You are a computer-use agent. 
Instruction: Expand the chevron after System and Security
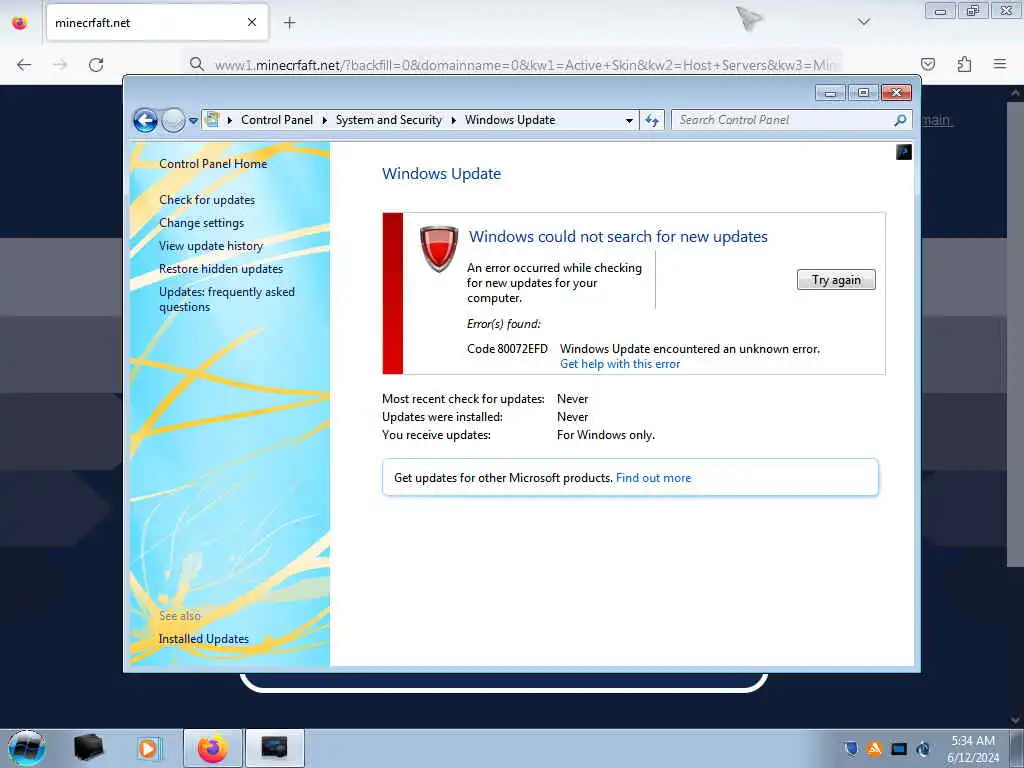click(x=453, y=120)
